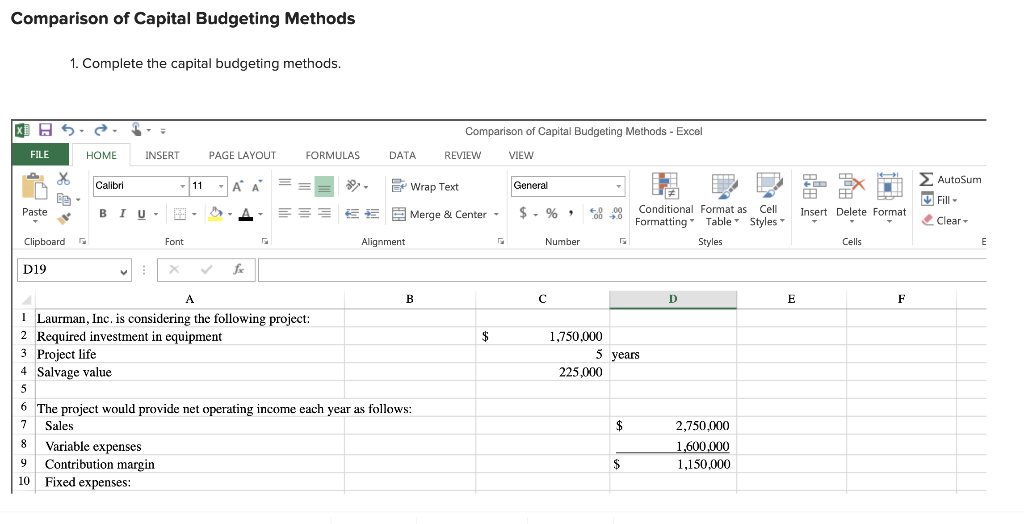This screenshot has height=524, width=1024.
Task: Open the font name dropdown showing Calibri
Action: click(x=183, y=186)
